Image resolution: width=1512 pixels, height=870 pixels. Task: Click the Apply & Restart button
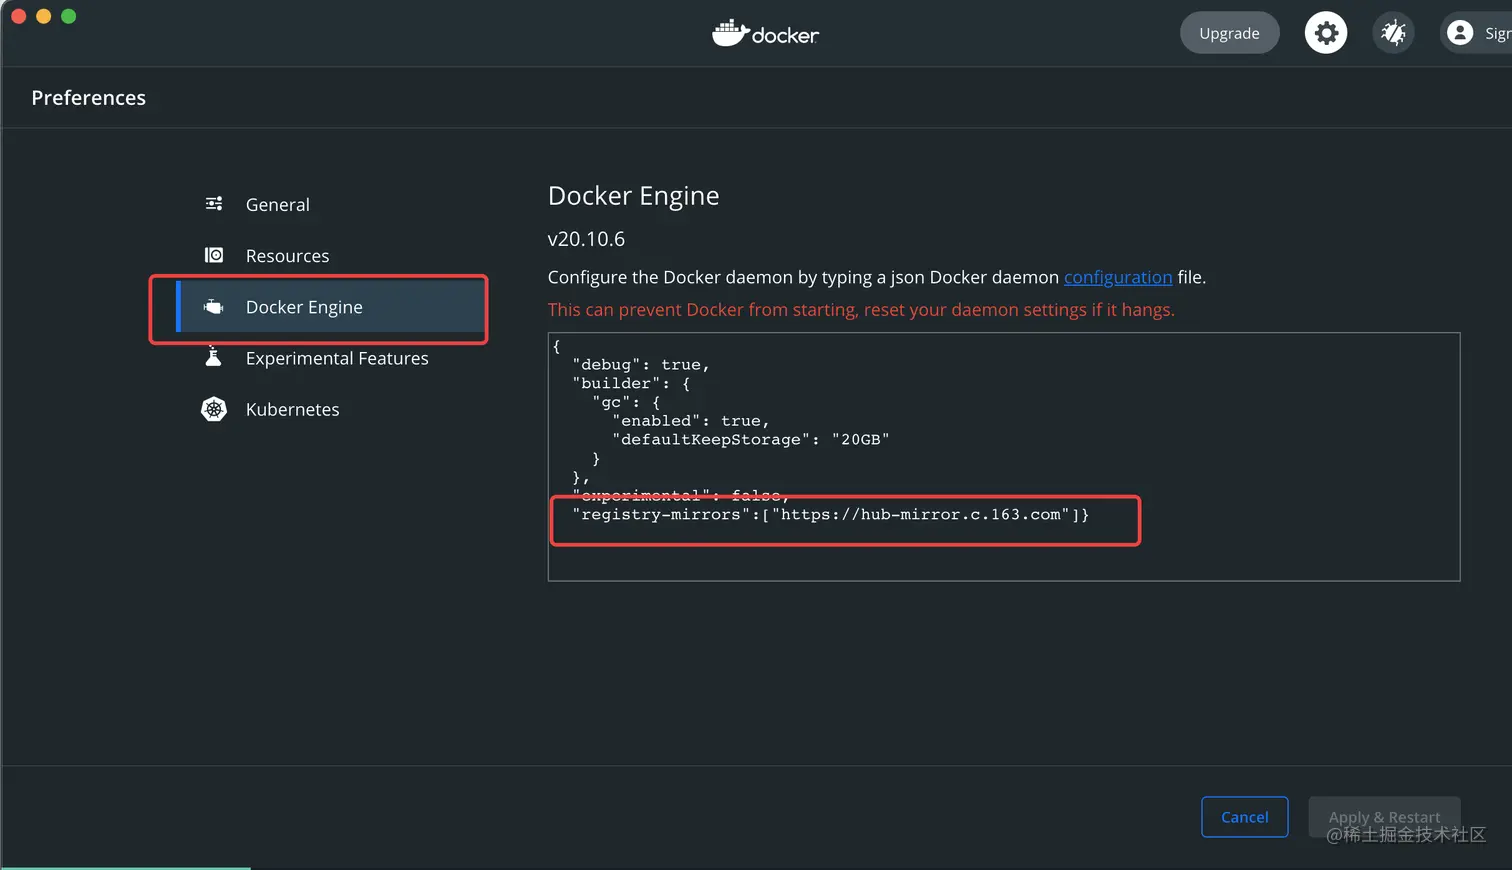[1384, 817]
